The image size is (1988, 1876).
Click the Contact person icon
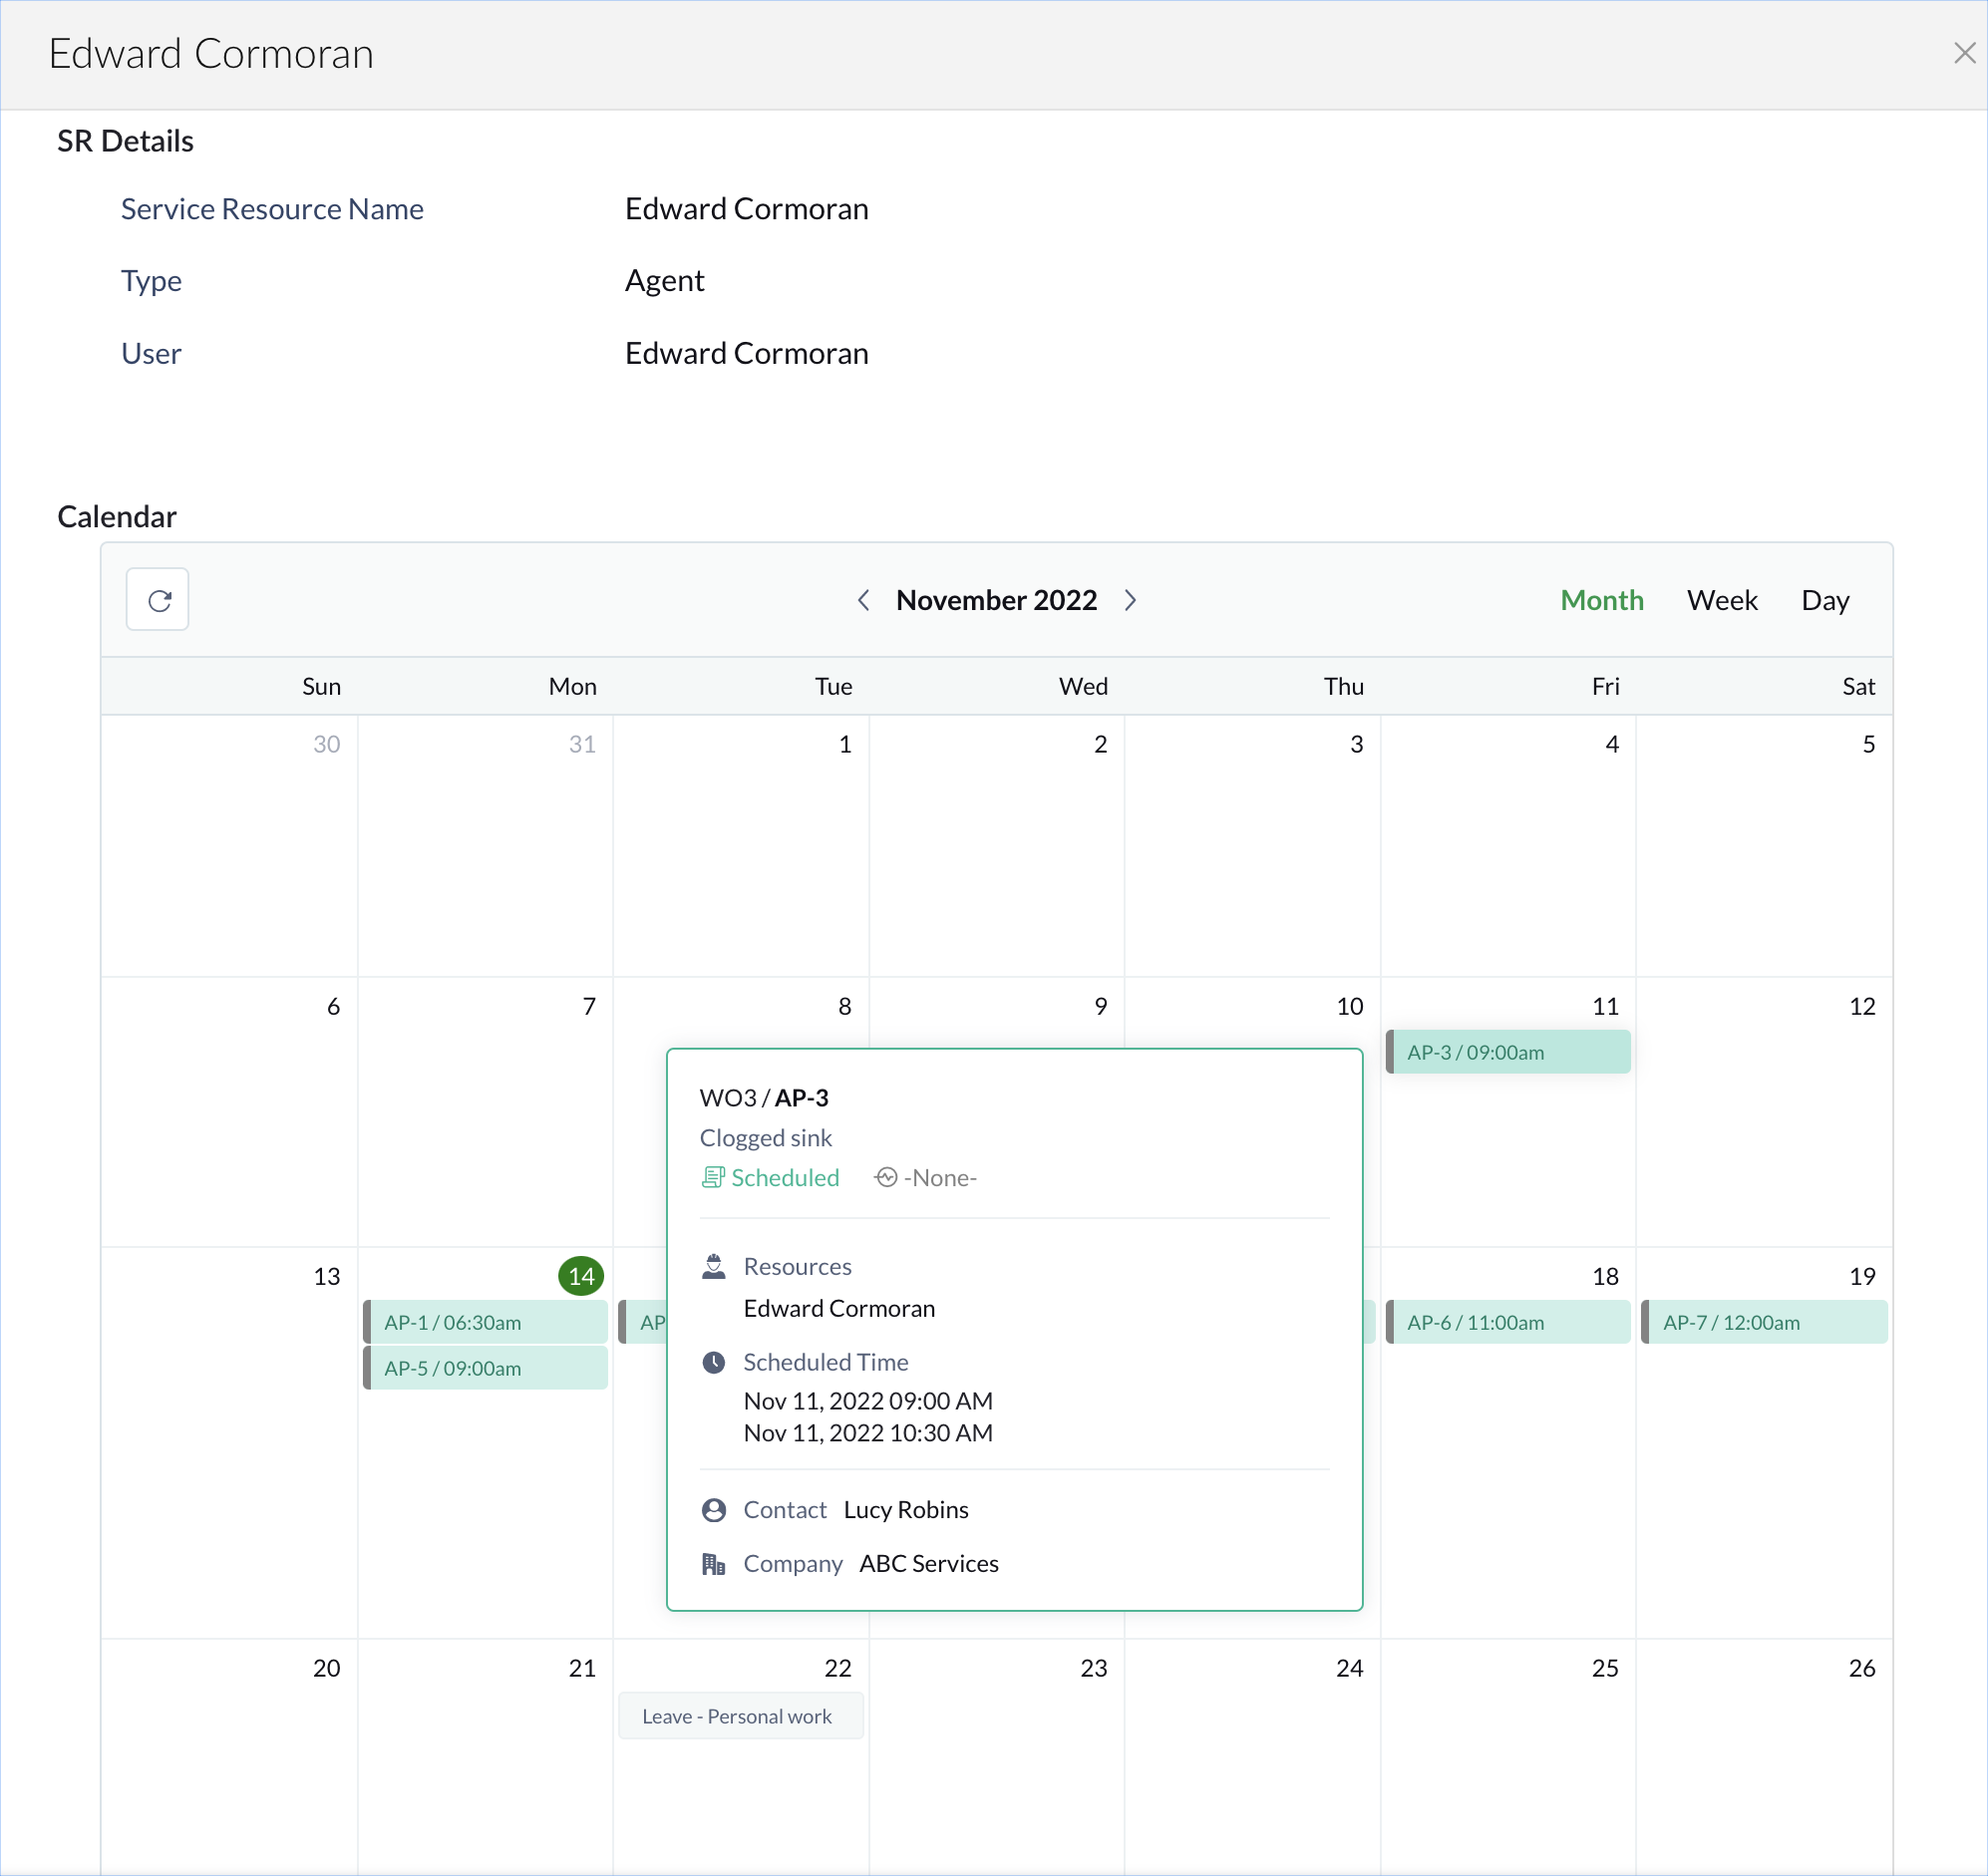click(714, 1510)
